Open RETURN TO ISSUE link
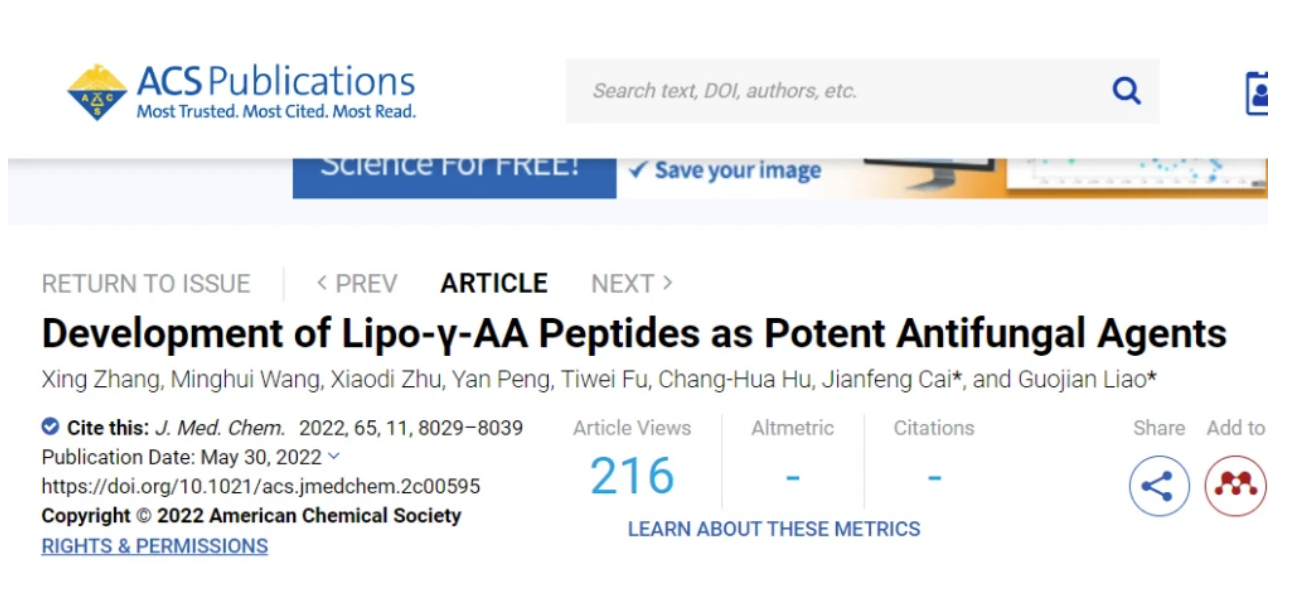The image size is (1302, 608). pos(146,284)
